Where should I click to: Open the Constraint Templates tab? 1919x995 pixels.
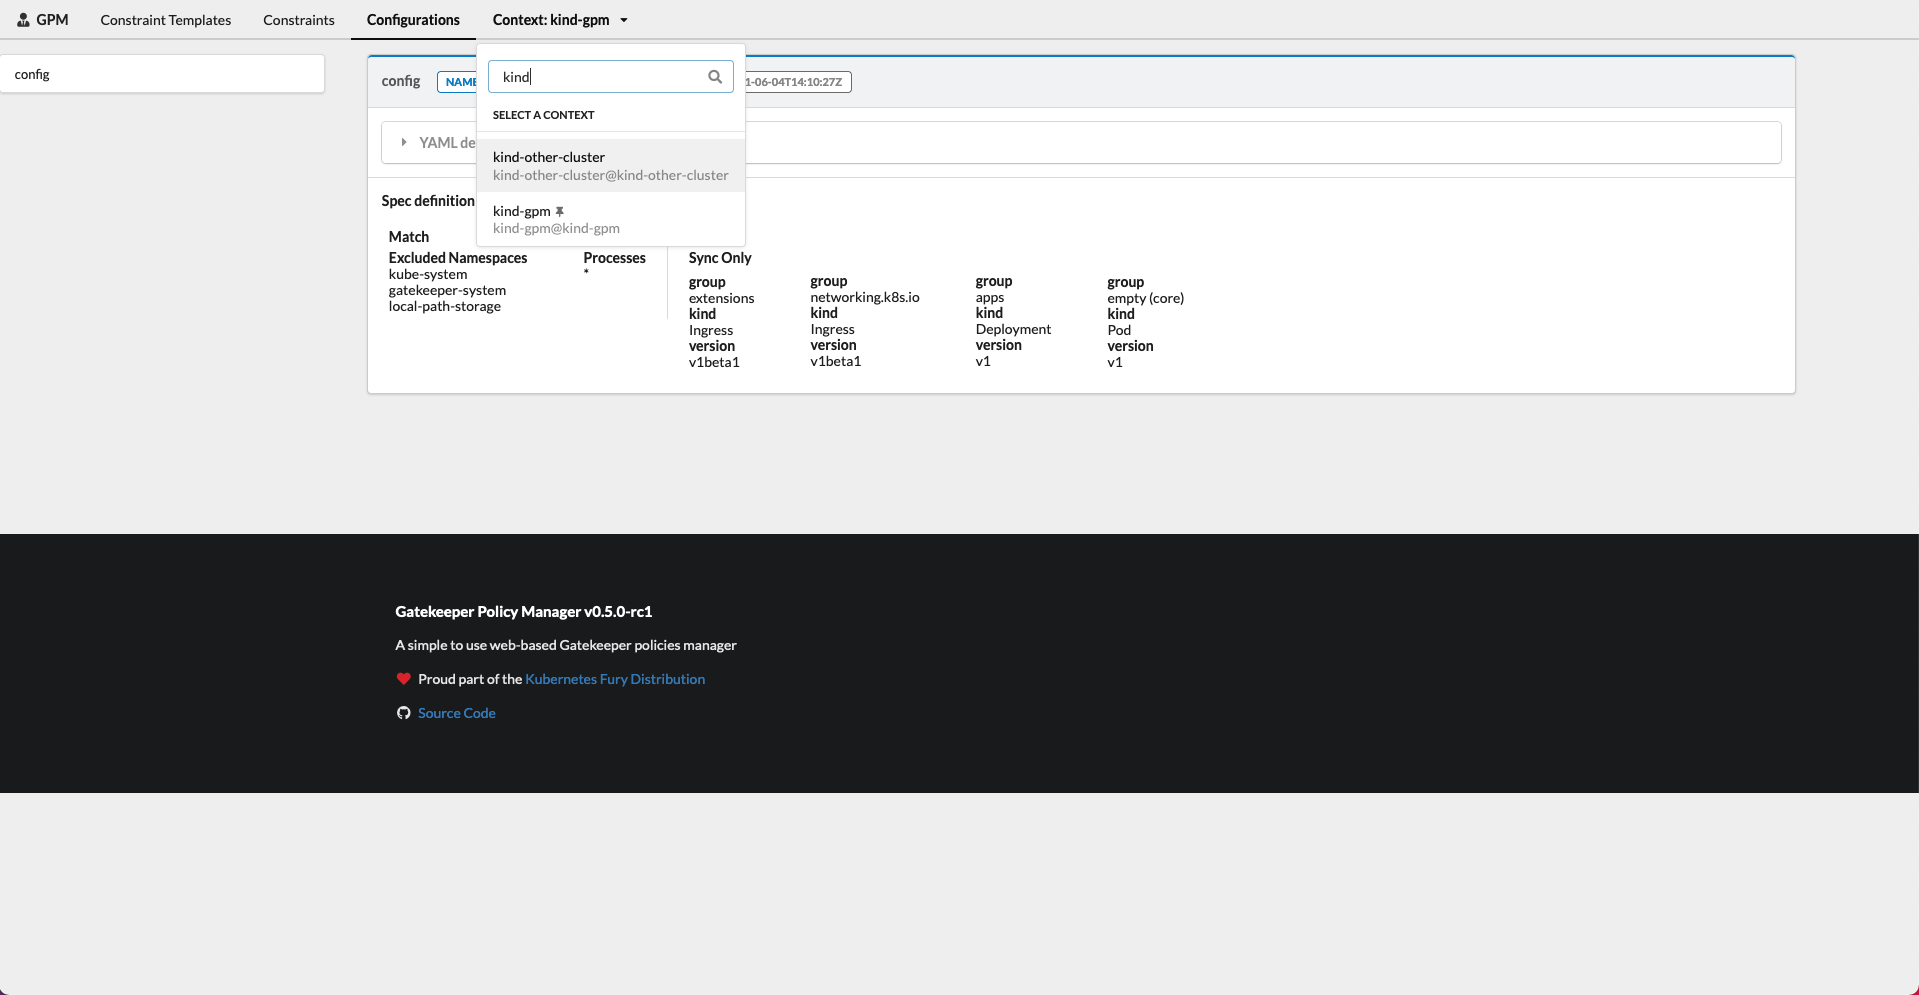pyautogui.click(x=166, y=20)
